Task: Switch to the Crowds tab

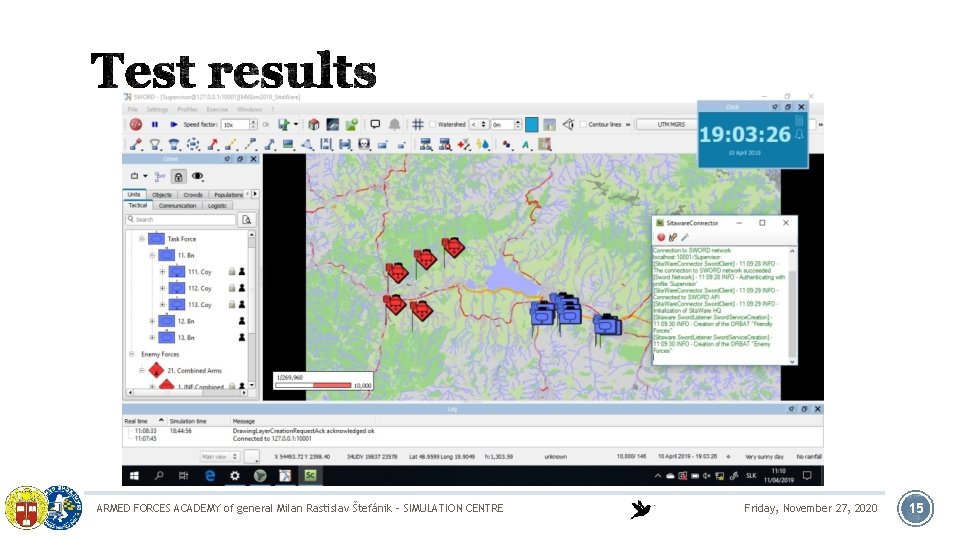Action: pyautogui.click(x=193, y=195)
